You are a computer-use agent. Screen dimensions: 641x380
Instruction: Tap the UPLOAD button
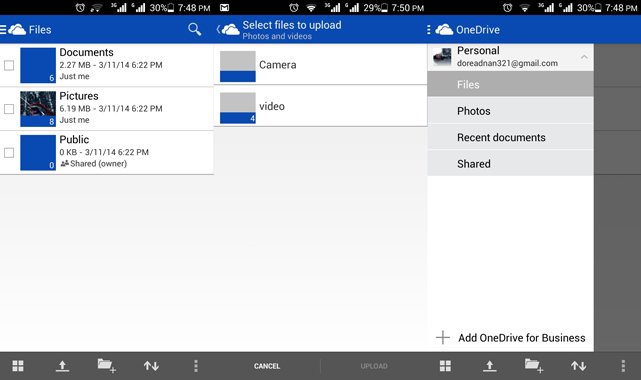coord(374,366)
